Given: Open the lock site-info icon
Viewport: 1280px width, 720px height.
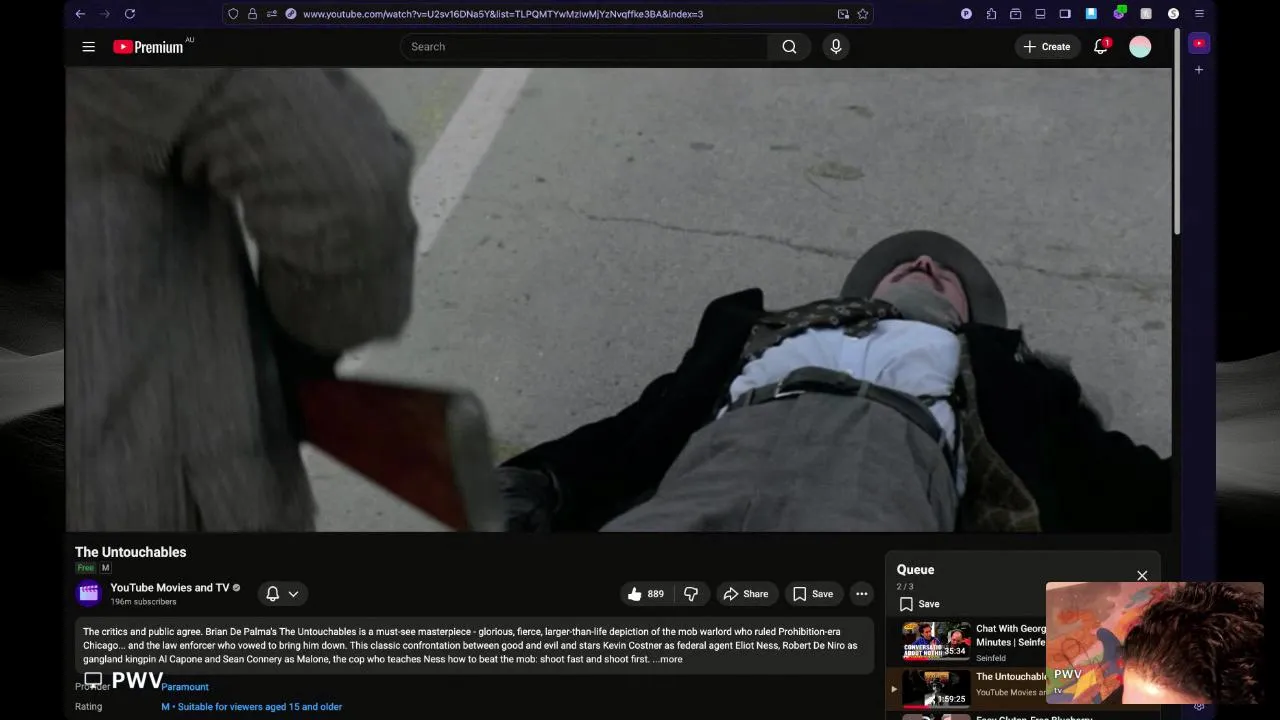Looking at the screenshot, I should pyautogui.click(x=252, y=14).
